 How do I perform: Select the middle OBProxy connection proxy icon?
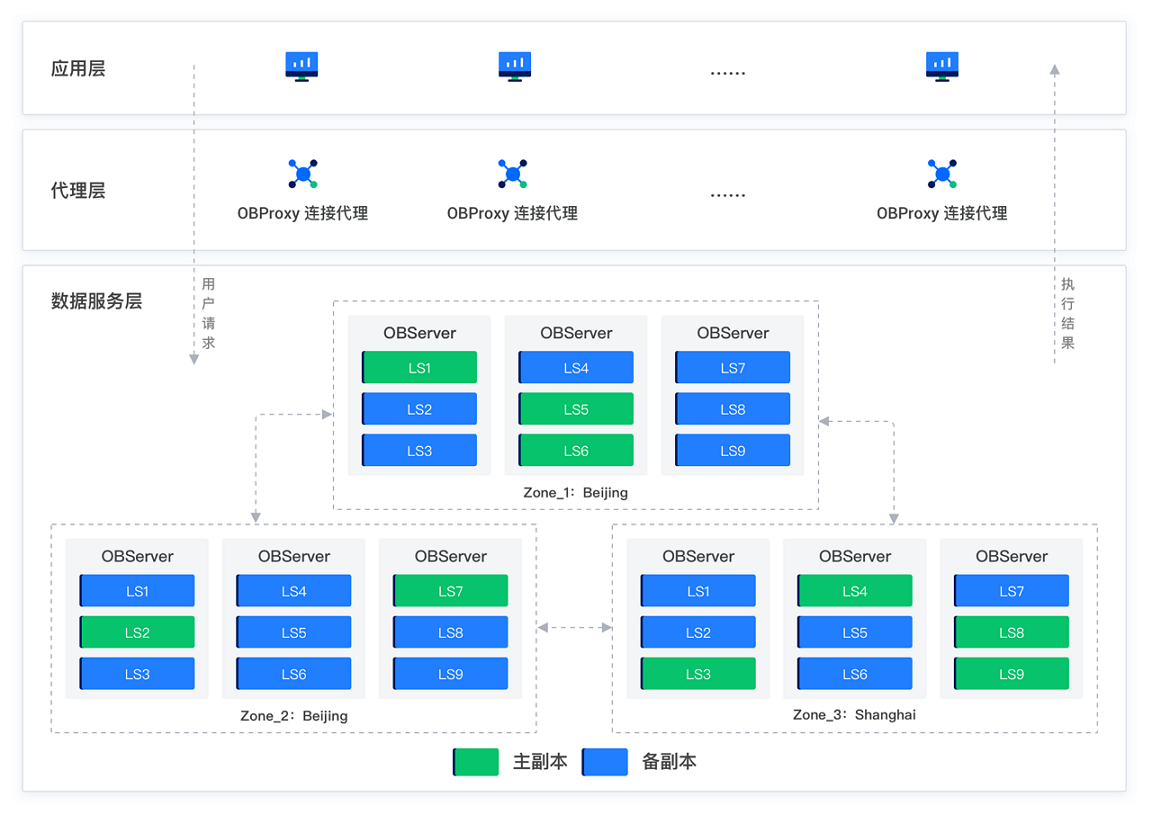512,173
